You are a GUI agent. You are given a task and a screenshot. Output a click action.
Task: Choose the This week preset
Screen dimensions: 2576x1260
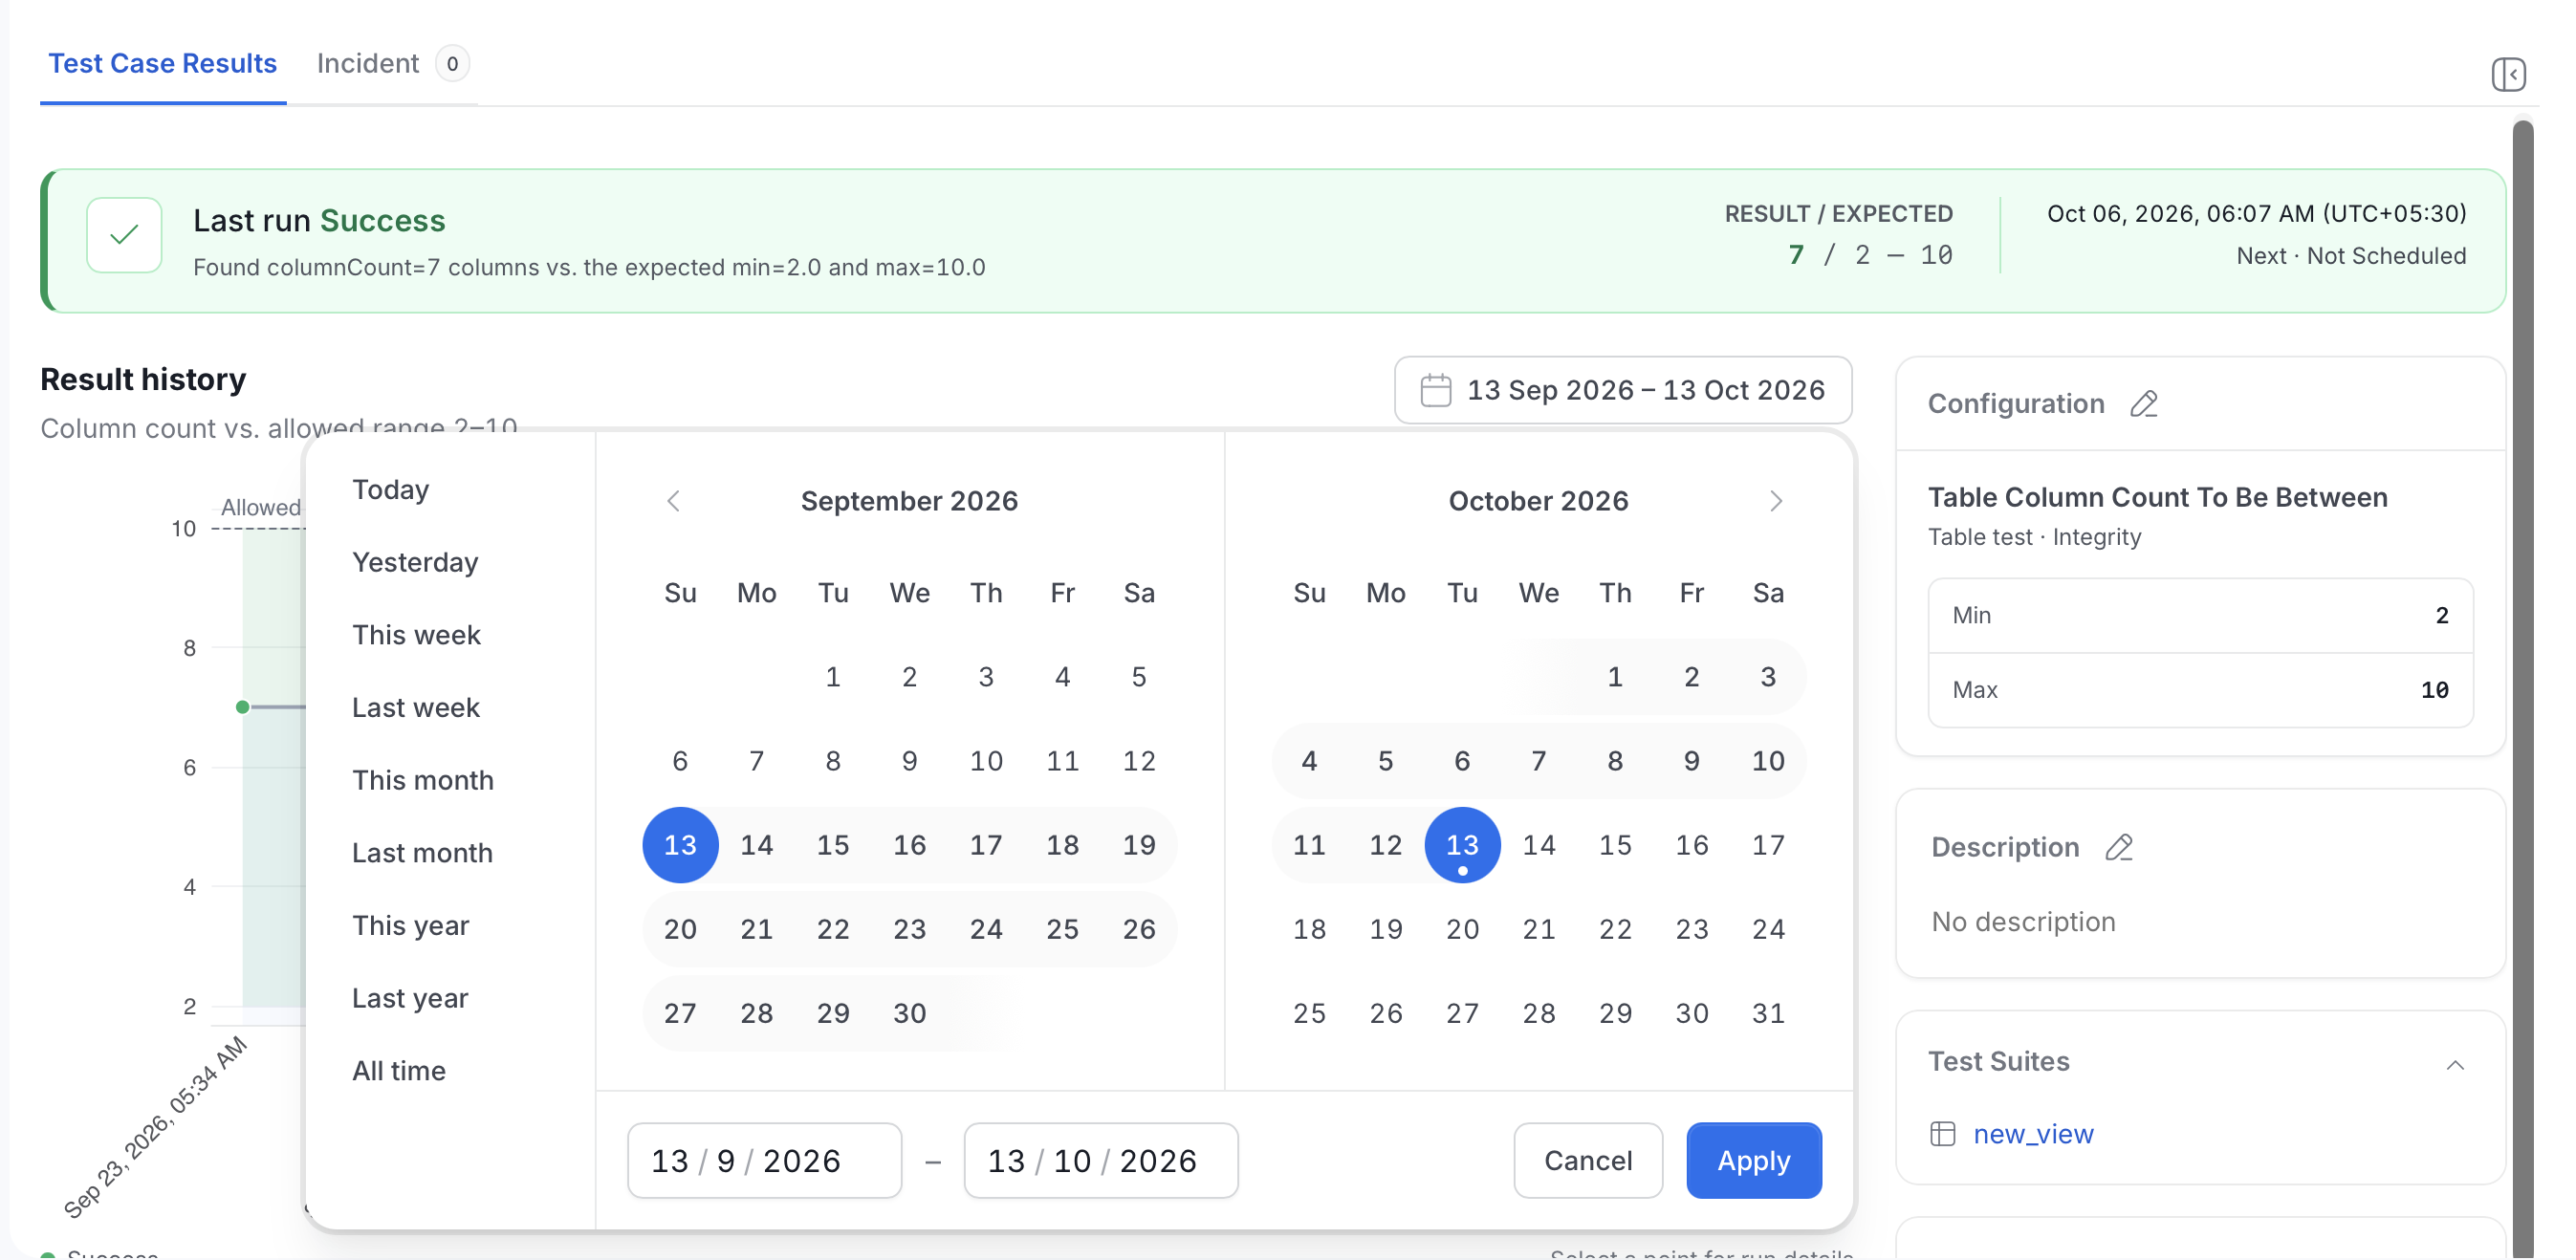pyautogui.click(x=416, y=634)
